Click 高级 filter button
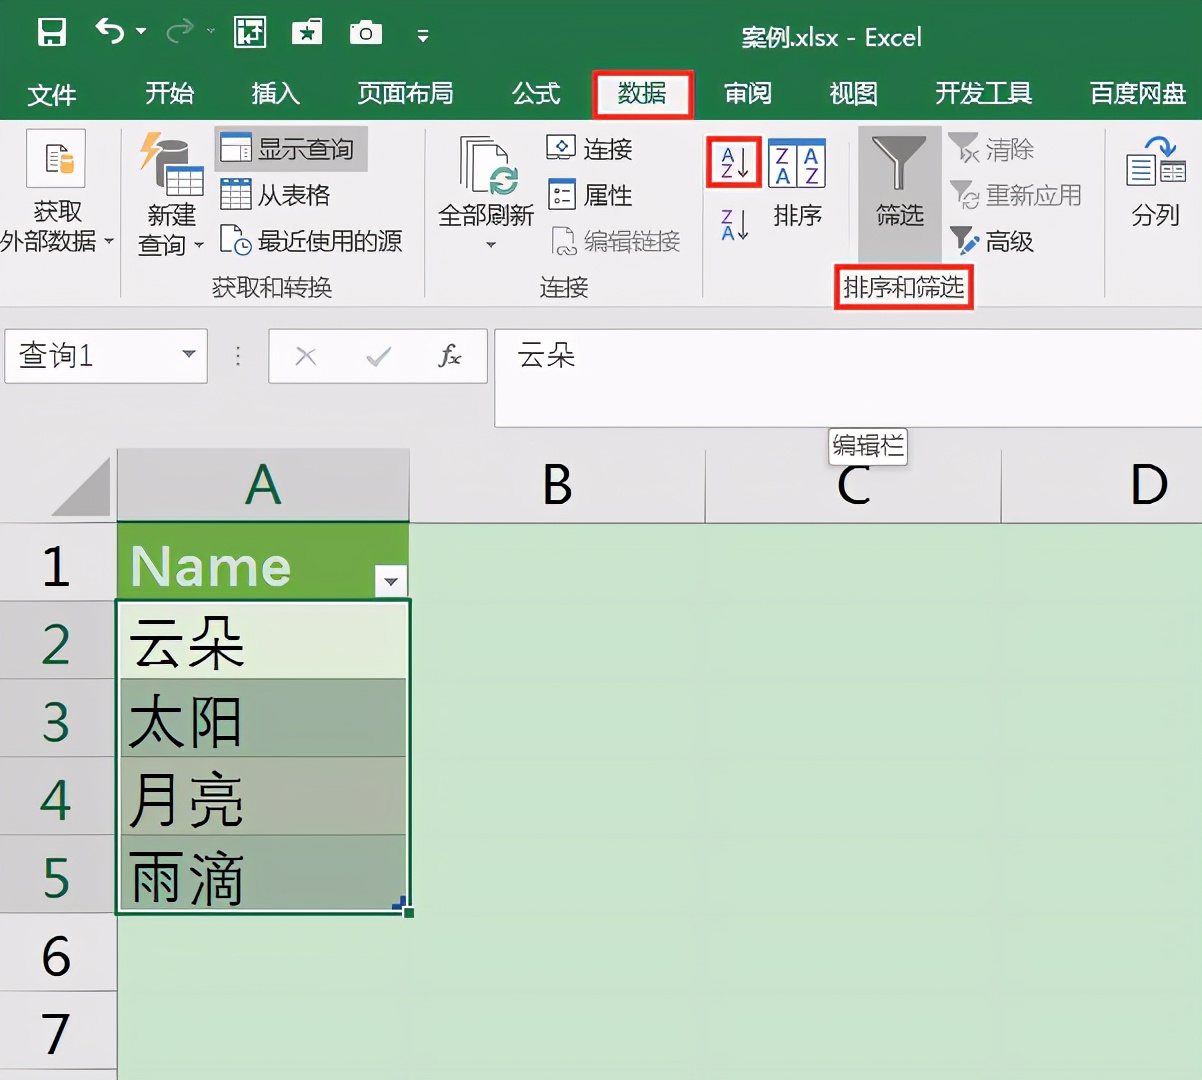The image size is (1202, 1080). 992,241
